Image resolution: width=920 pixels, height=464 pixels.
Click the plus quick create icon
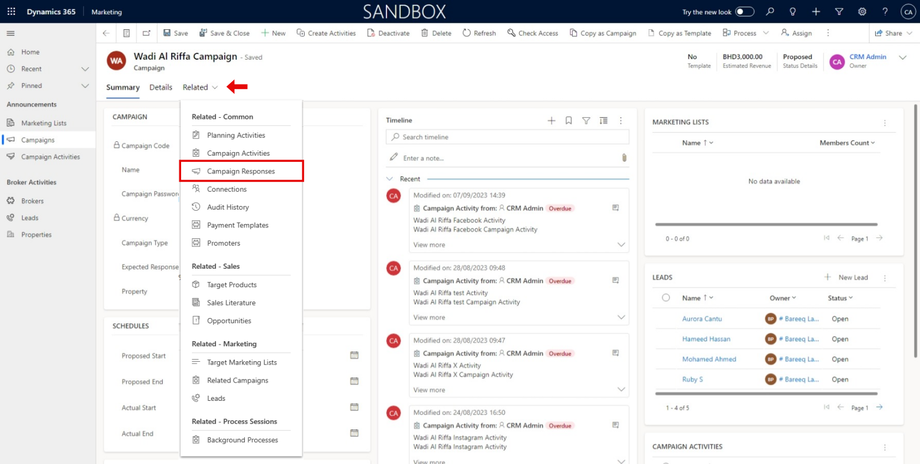click(x=816, y=12)
